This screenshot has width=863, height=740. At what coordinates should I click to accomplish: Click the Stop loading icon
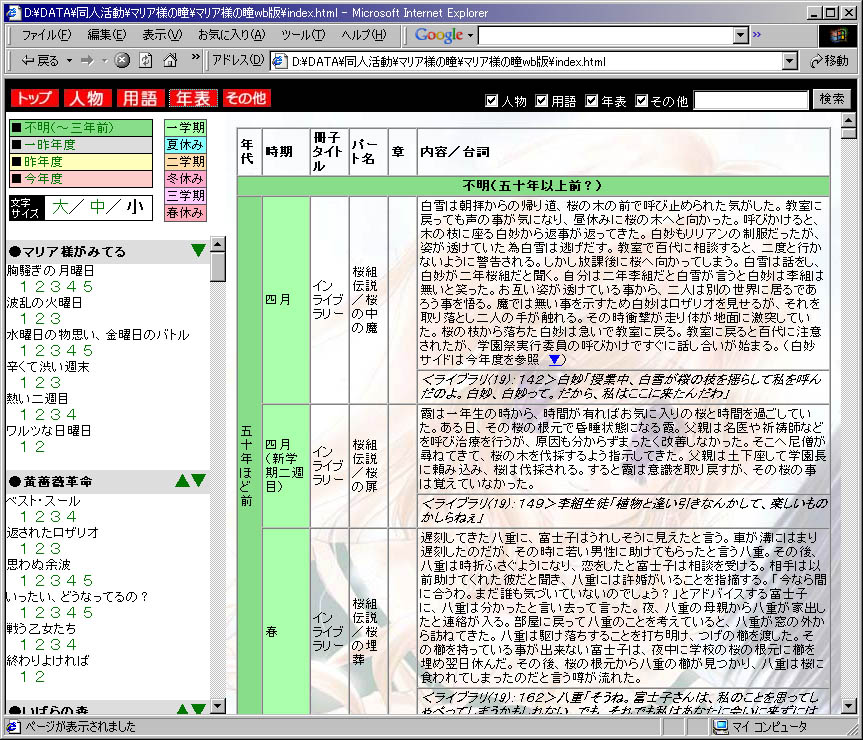[x=122, y=60]
